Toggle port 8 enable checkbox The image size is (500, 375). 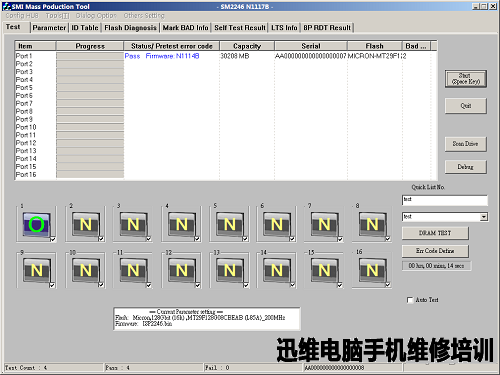[388, 239]
